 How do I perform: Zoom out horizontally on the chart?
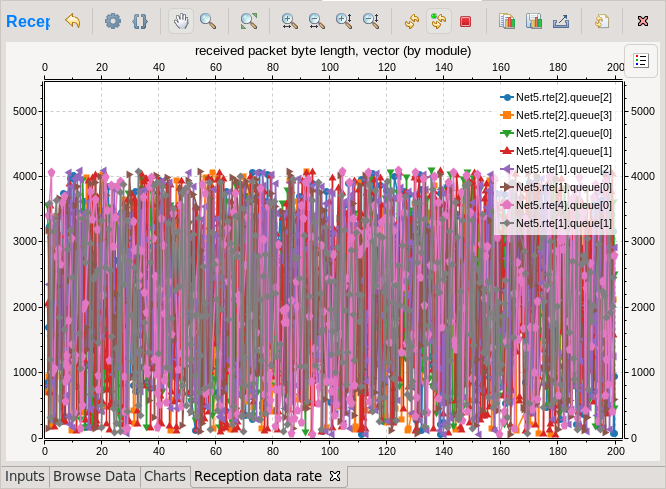click(316, 21)
